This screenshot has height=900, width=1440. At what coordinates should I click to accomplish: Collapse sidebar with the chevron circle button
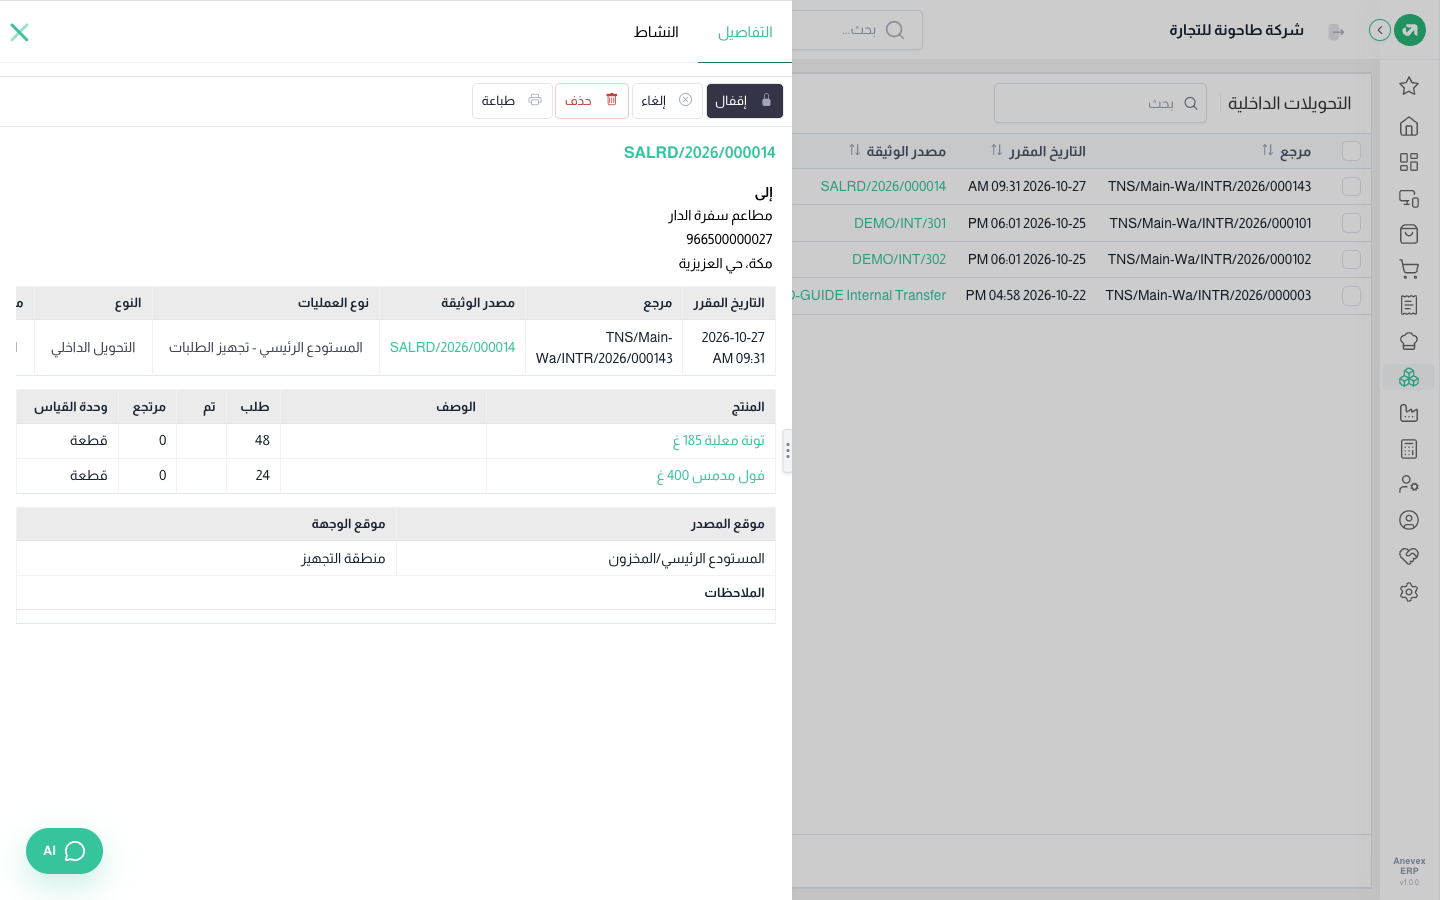pos(1380,30)
